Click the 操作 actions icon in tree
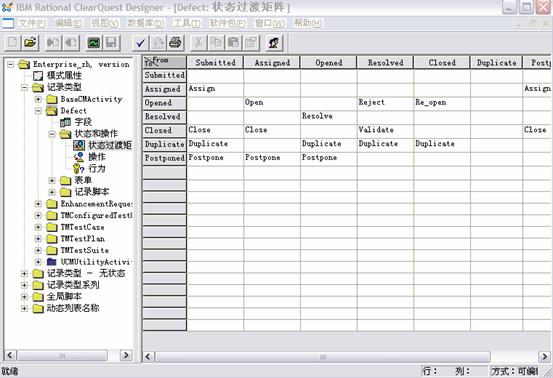553x378 pixels. tap(79, 157)
